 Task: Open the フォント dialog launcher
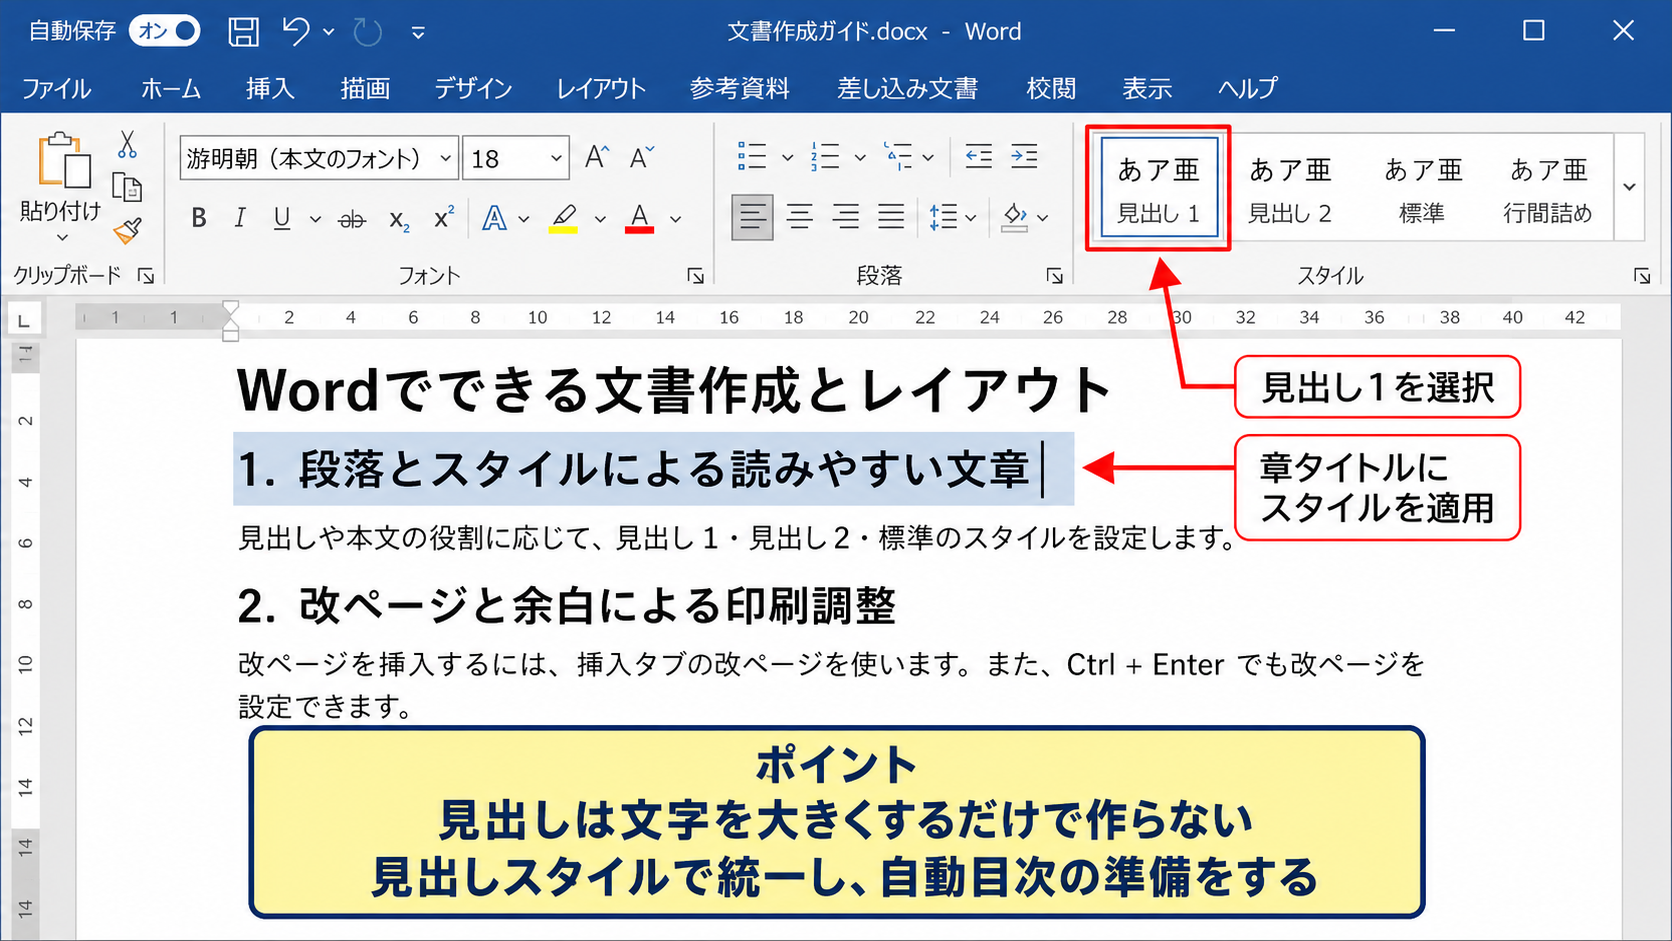click(x=695, y=276)
